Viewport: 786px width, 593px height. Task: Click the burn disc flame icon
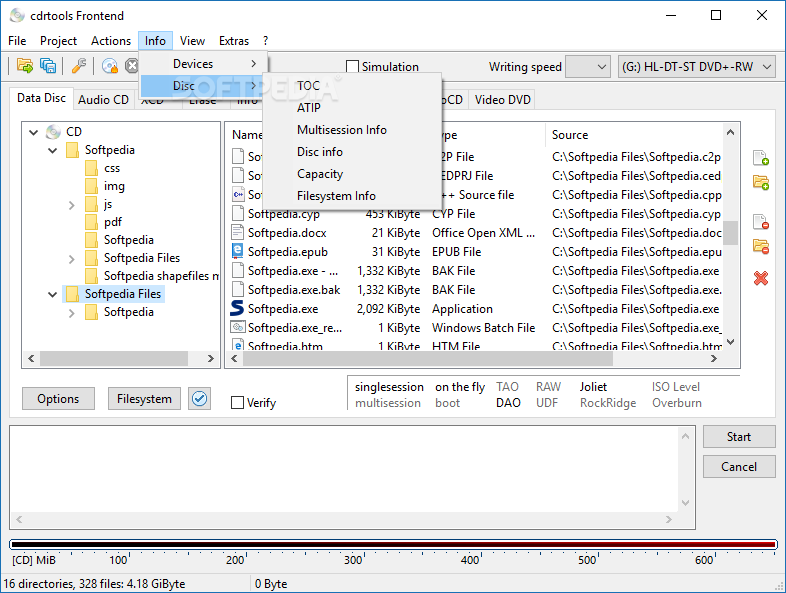point(110,66)
